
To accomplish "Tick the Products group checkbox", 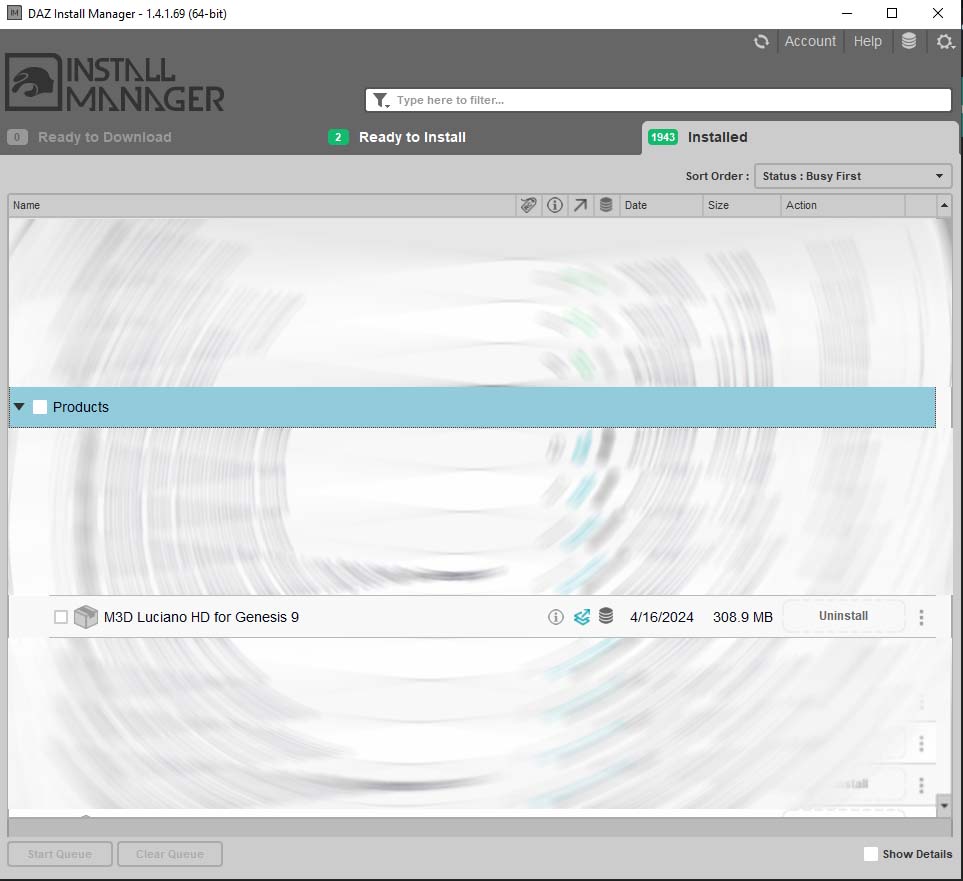I will pyautogui.click(x=40, y=407).
